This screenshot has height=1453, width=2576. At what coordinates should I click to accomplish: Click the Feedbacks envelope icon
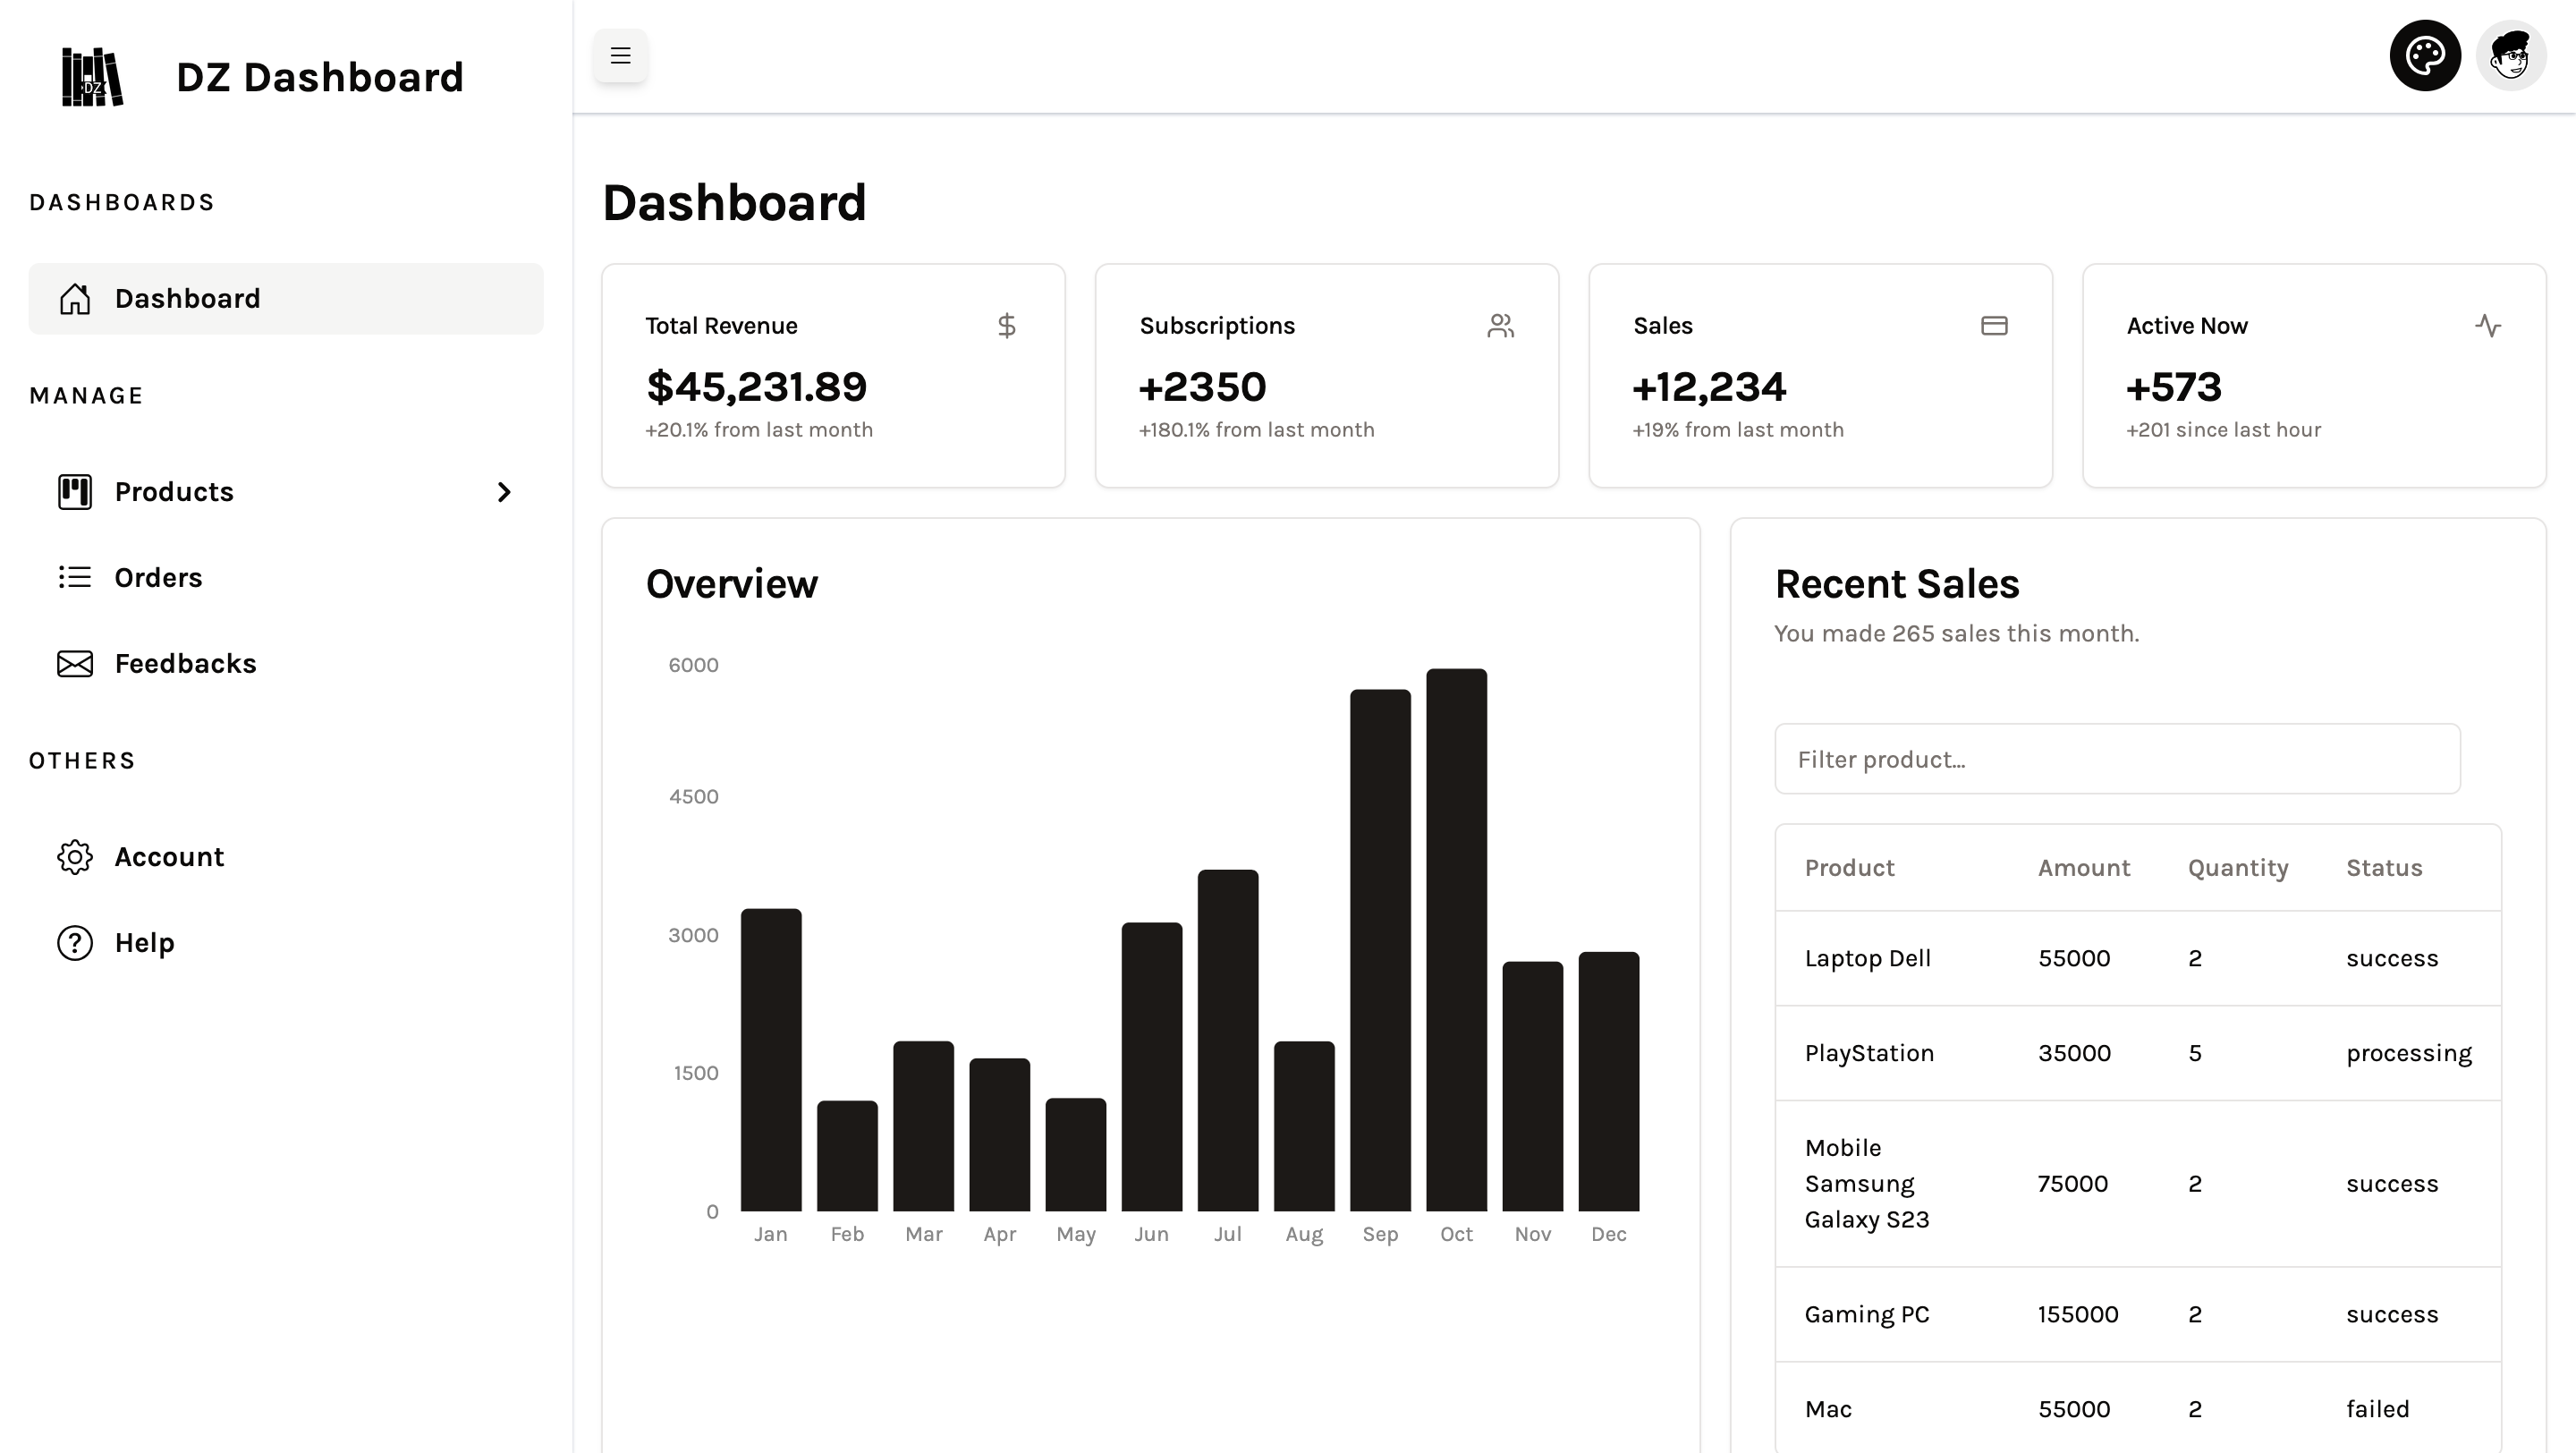click(x=75, y=664)
